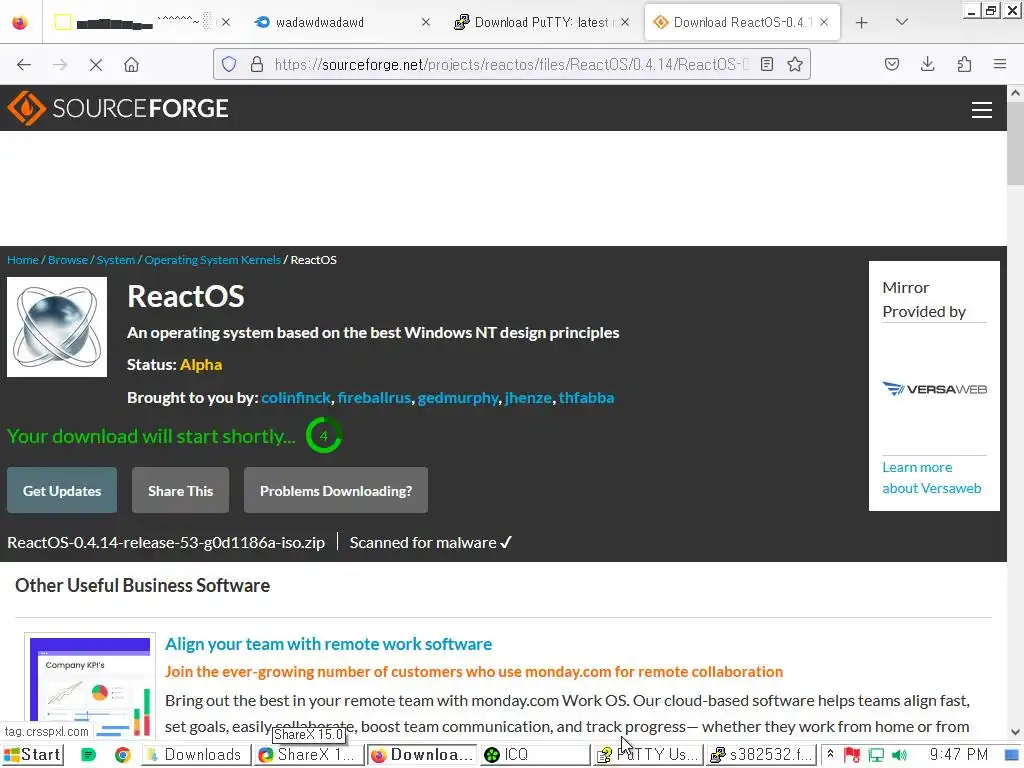Click the ReactOS project logo image

coord(57,327)
